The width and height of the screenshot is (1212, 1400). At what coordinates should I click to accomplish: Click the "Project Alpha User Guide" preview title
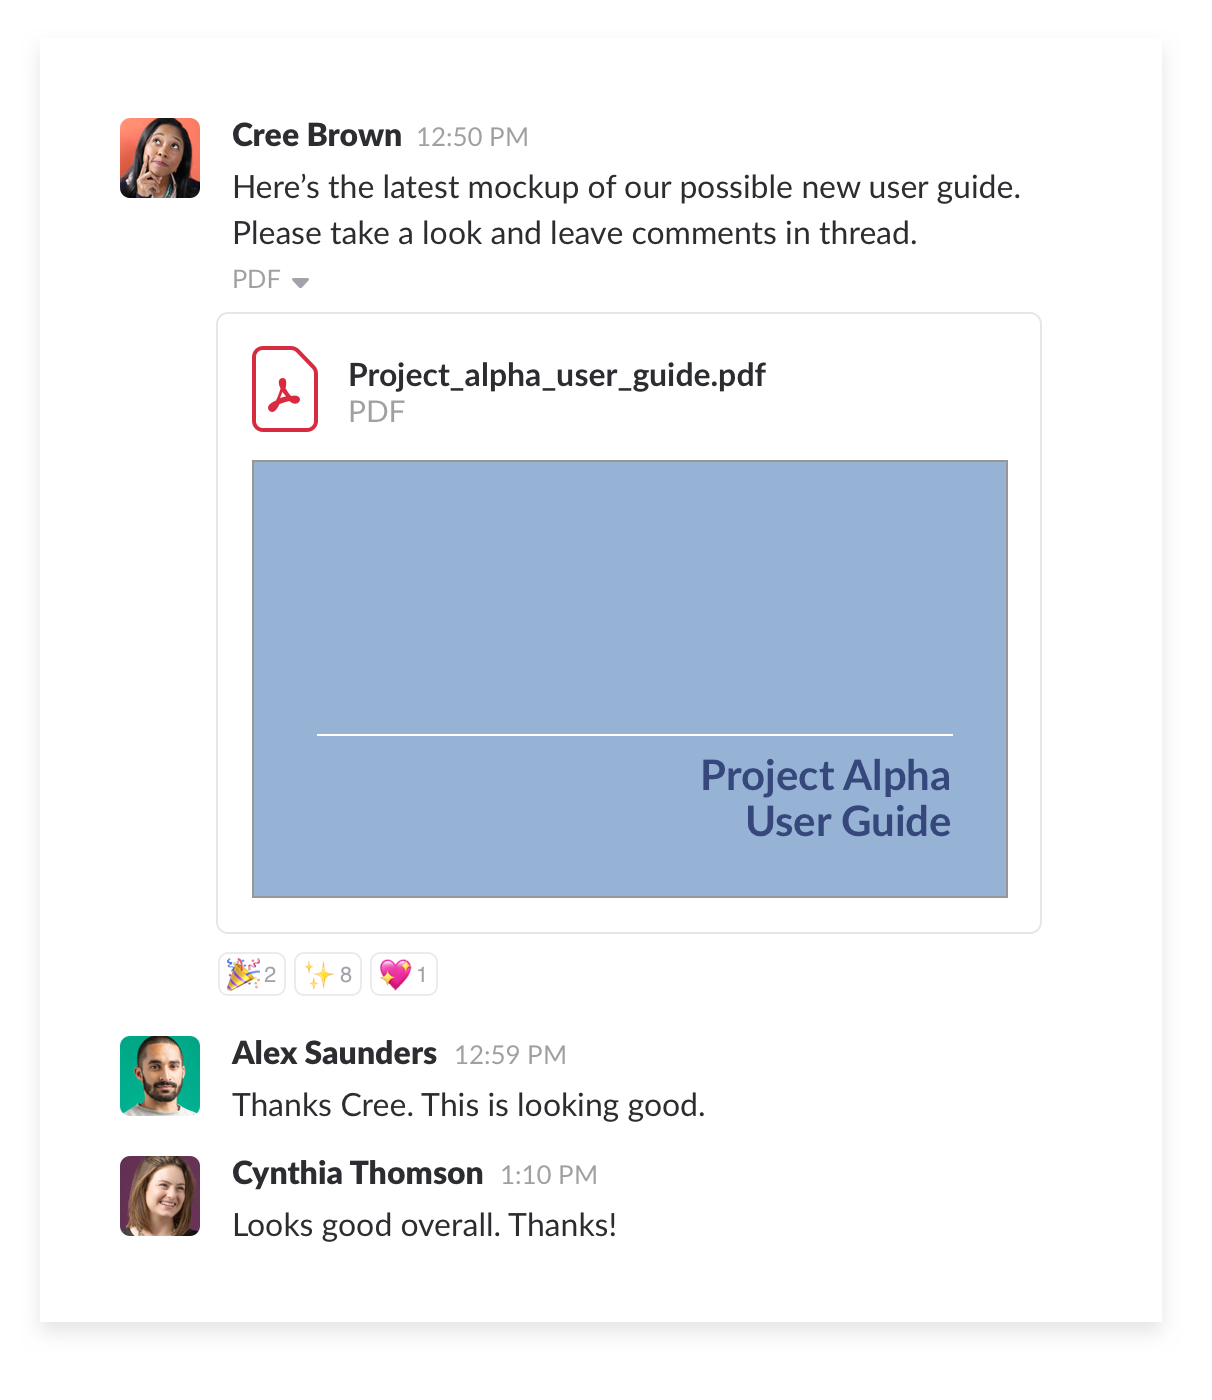826,799
